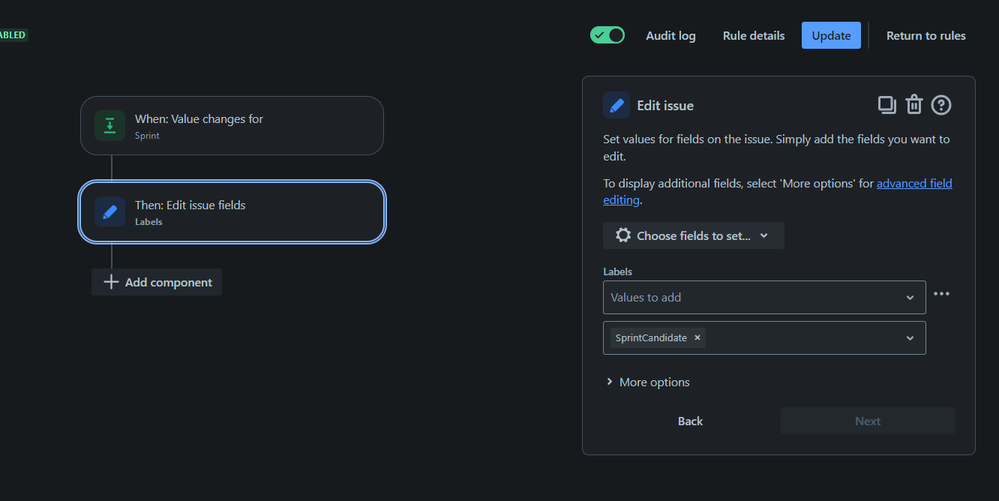Open the Audit log
This screenshot has height=501, width=999.
pos(670,36)
